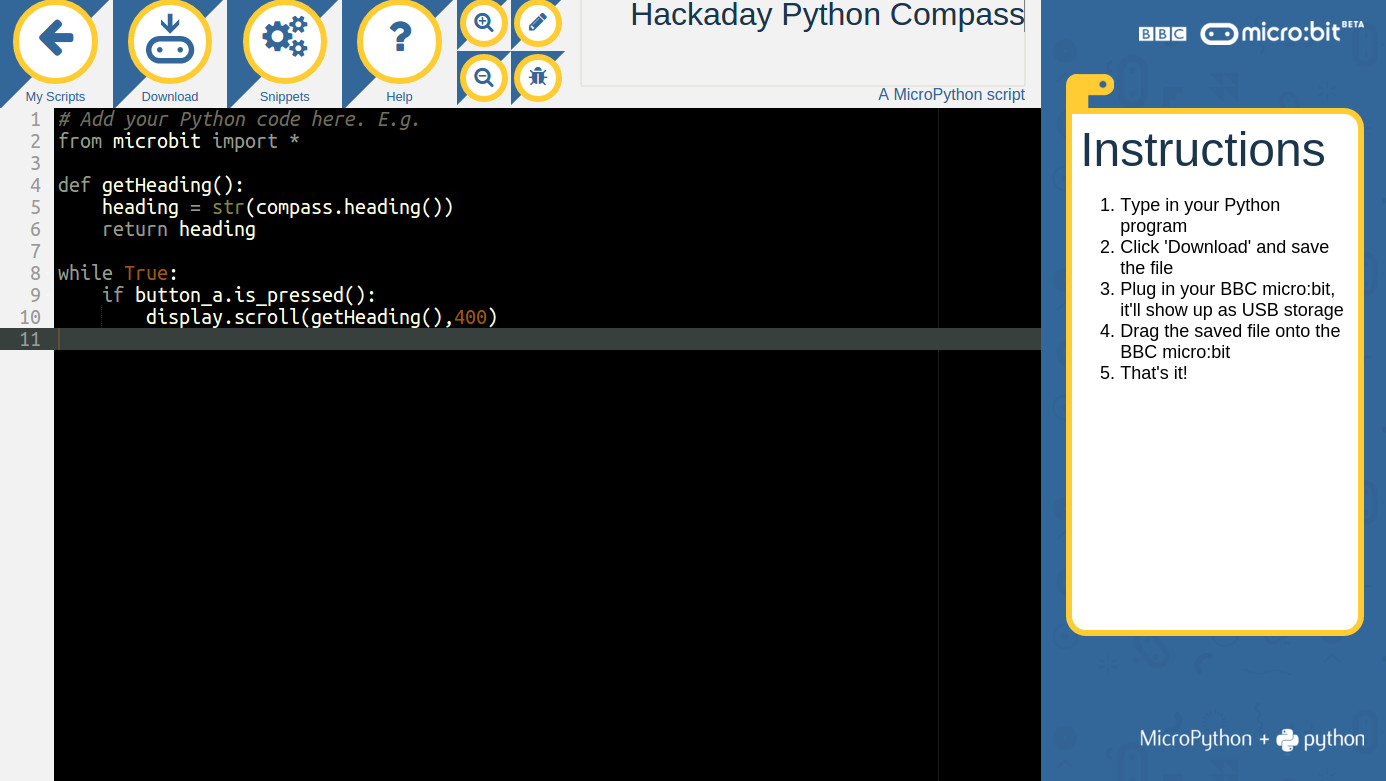Click line number 4 in gutter
The image size is (1386, 781).
point(35,185)
